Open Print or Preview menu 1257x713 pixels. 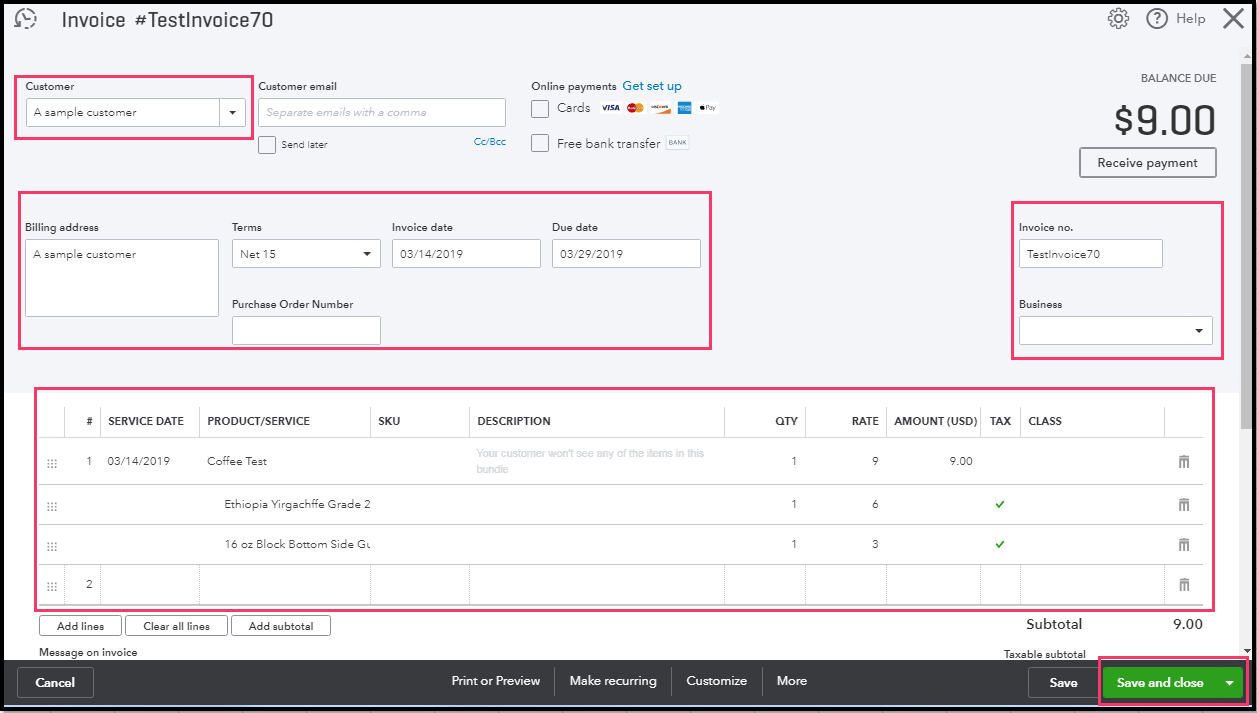(496, 681)
